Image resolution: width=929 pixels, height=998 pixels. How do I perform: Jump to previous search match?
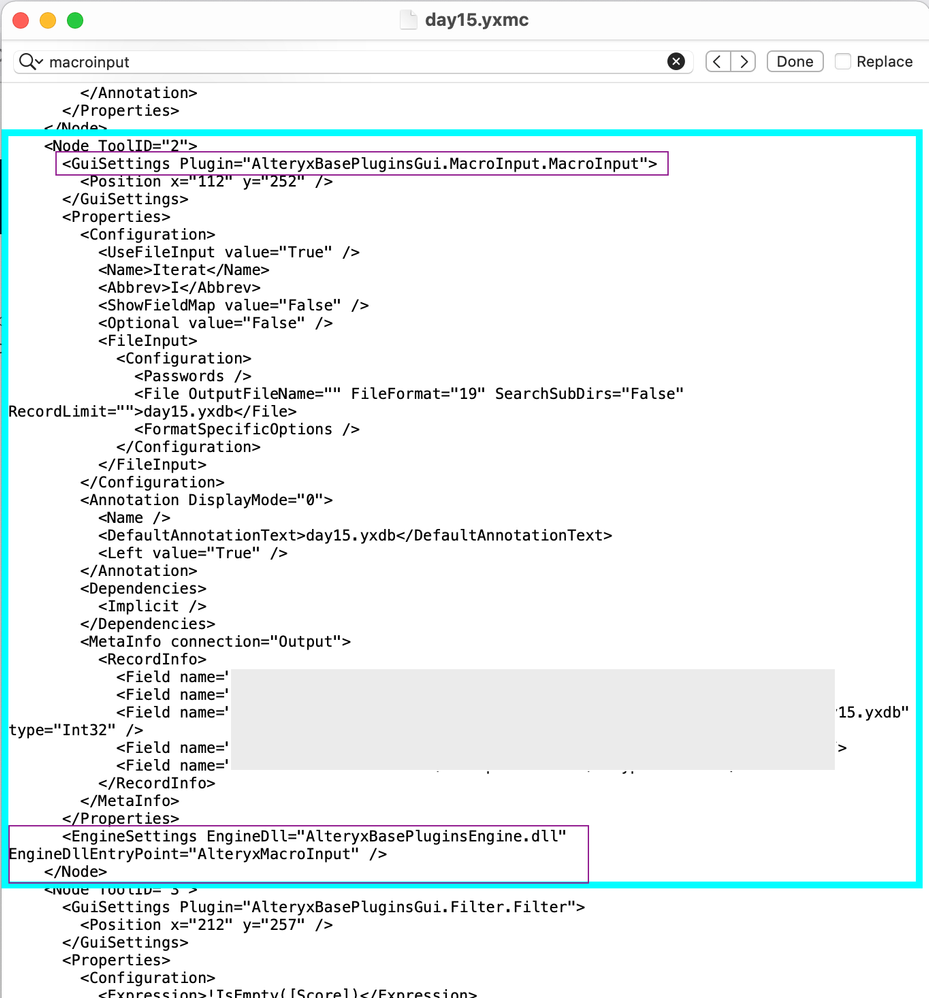(x=717, y=61)
